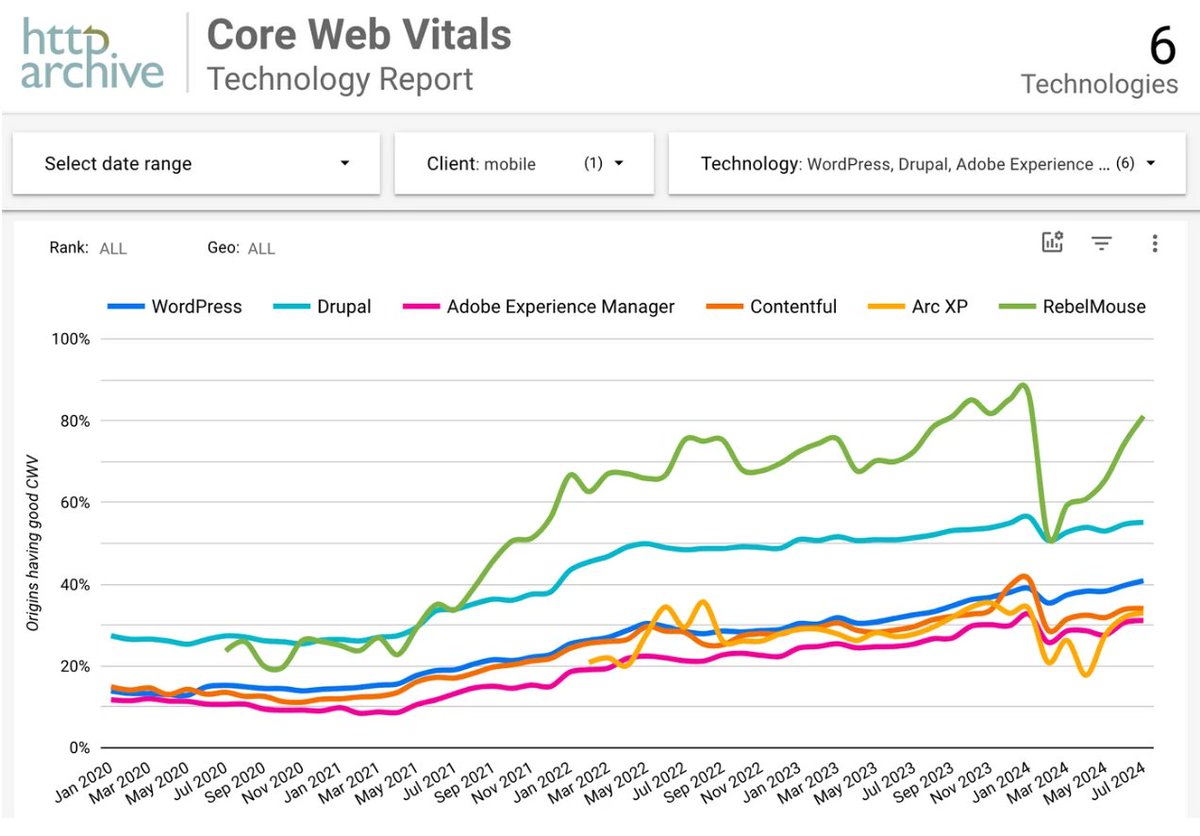Viewport: 1200px width, 836px height.
Task: Click the Core Web Vitals title
Action: [359, 35]
